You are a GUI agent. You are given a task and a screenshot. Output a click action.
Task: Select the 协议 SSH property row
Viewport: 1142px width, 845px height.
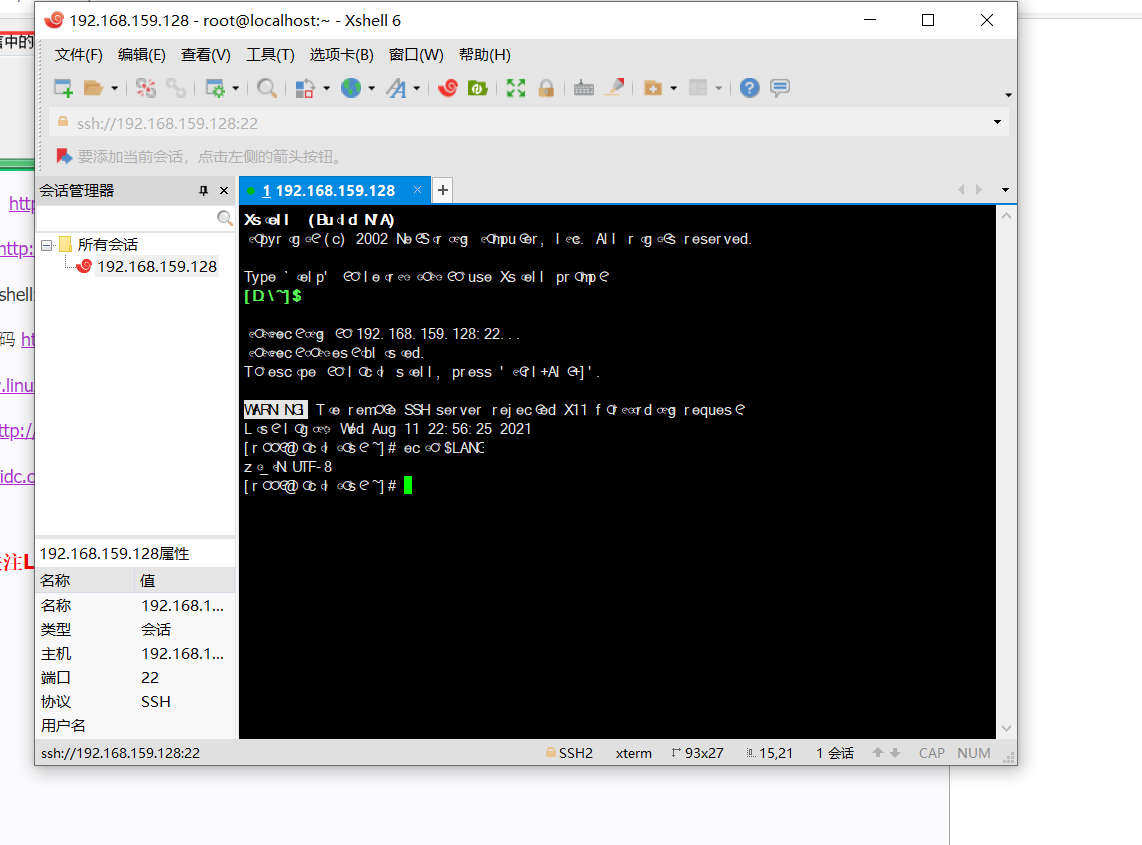[x=135, y=701]
